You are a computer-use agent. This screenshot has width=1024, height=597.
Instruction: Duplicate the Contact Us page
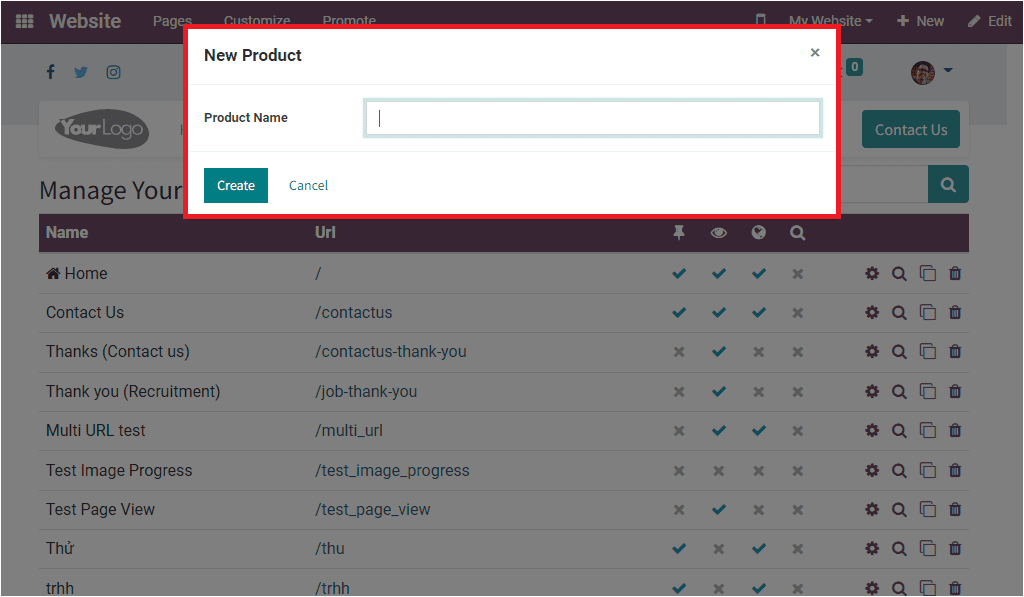tap(928, 312)
